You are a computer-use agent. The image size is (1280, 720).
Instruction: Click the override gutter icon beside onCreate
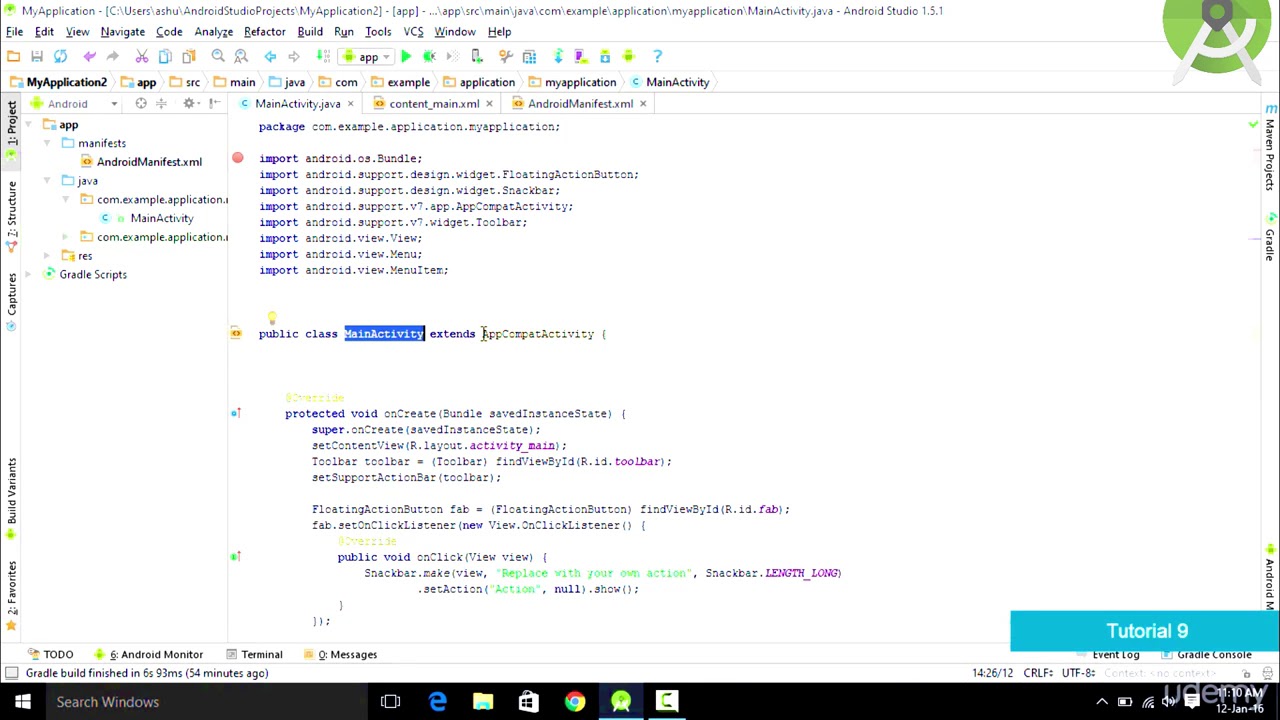(236, 413)
